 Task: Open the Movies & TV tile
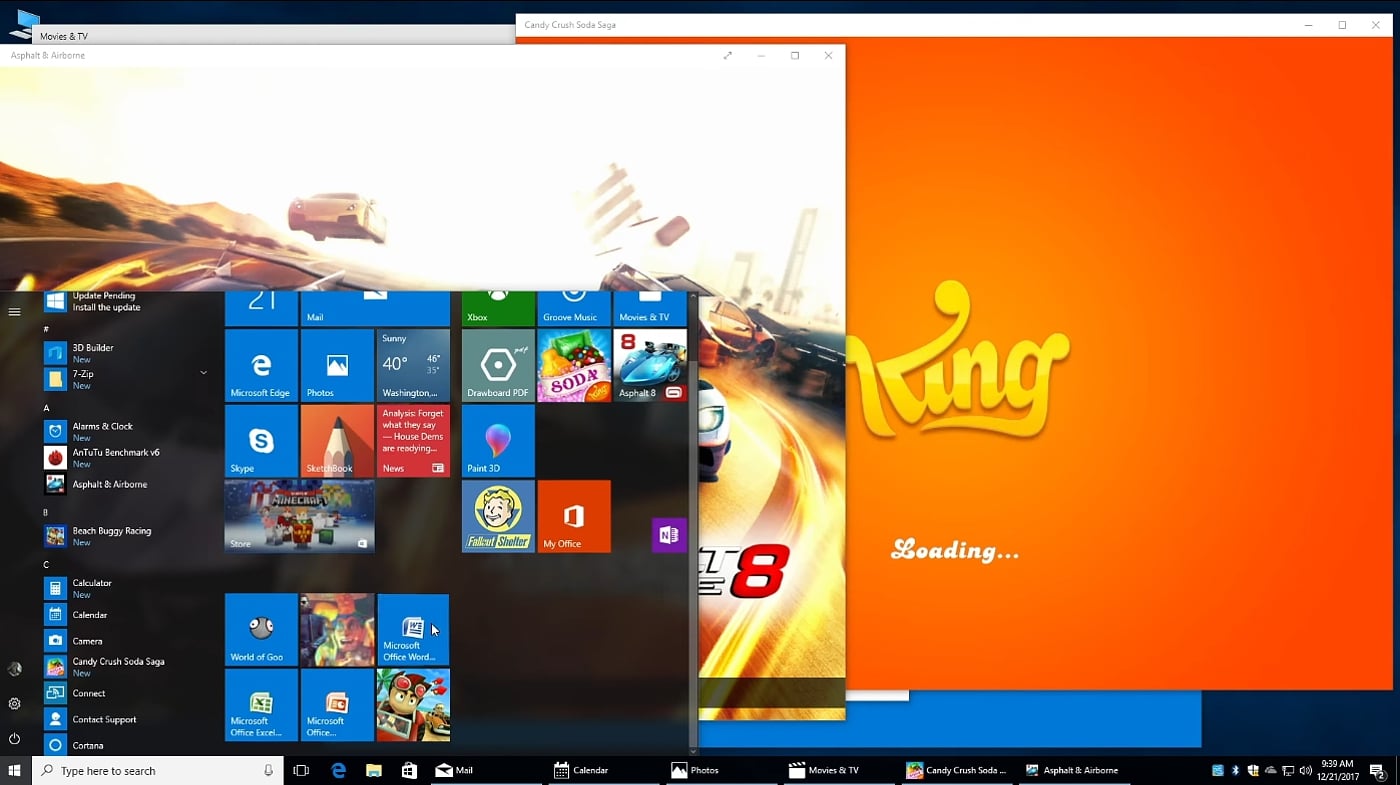click(x=650, y=309)
